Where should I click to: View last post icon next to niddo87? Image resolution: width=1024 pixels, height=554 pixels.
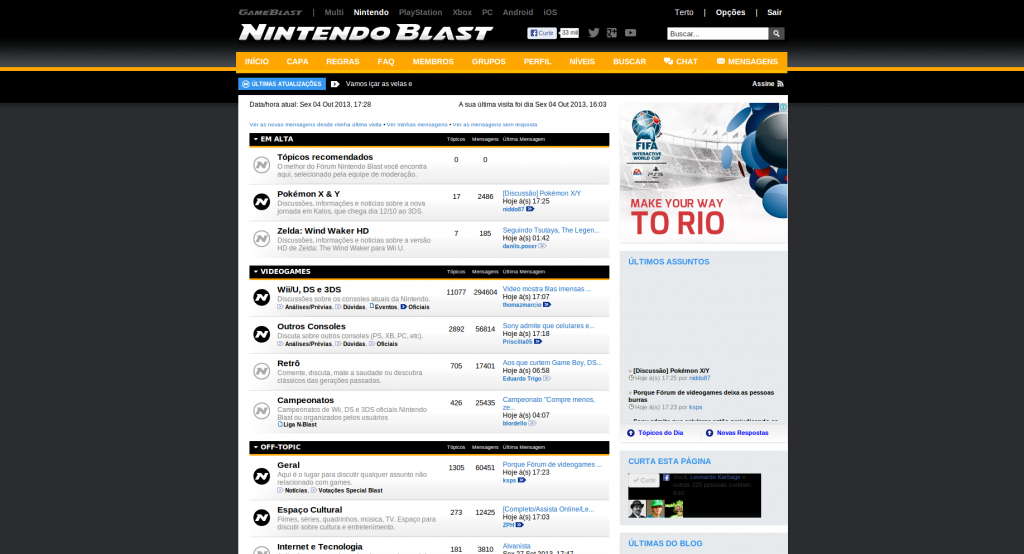tap(530, 209)
